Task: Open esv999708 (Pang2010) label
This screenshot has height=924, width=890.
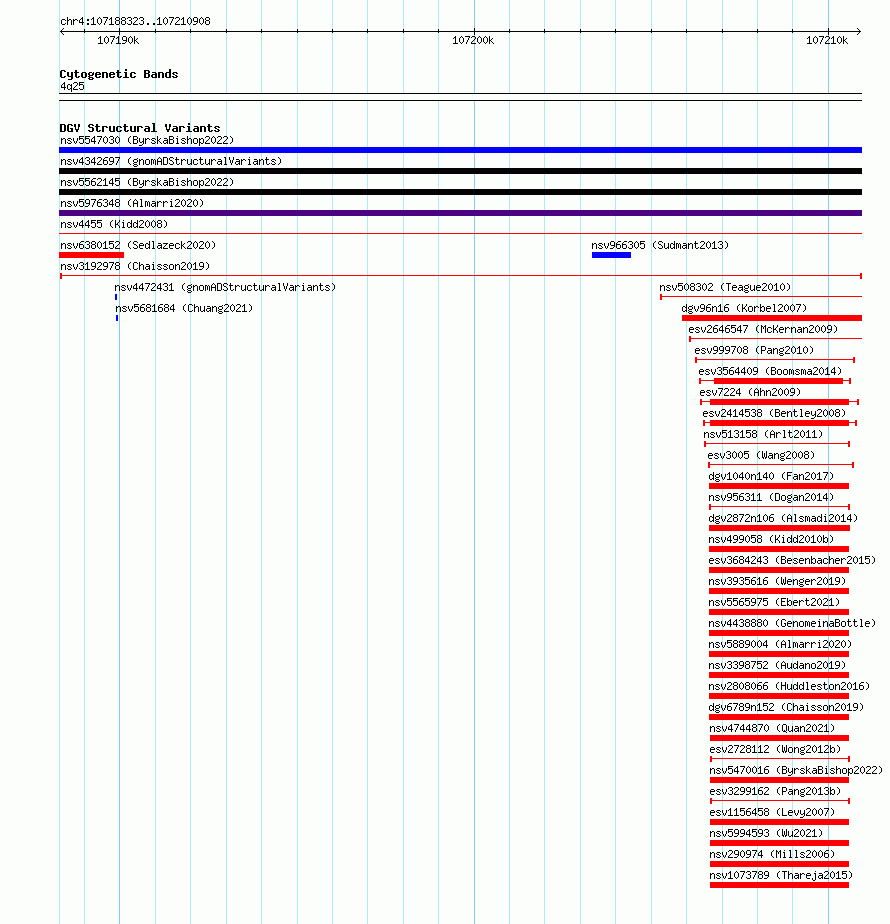Action: 754,351
